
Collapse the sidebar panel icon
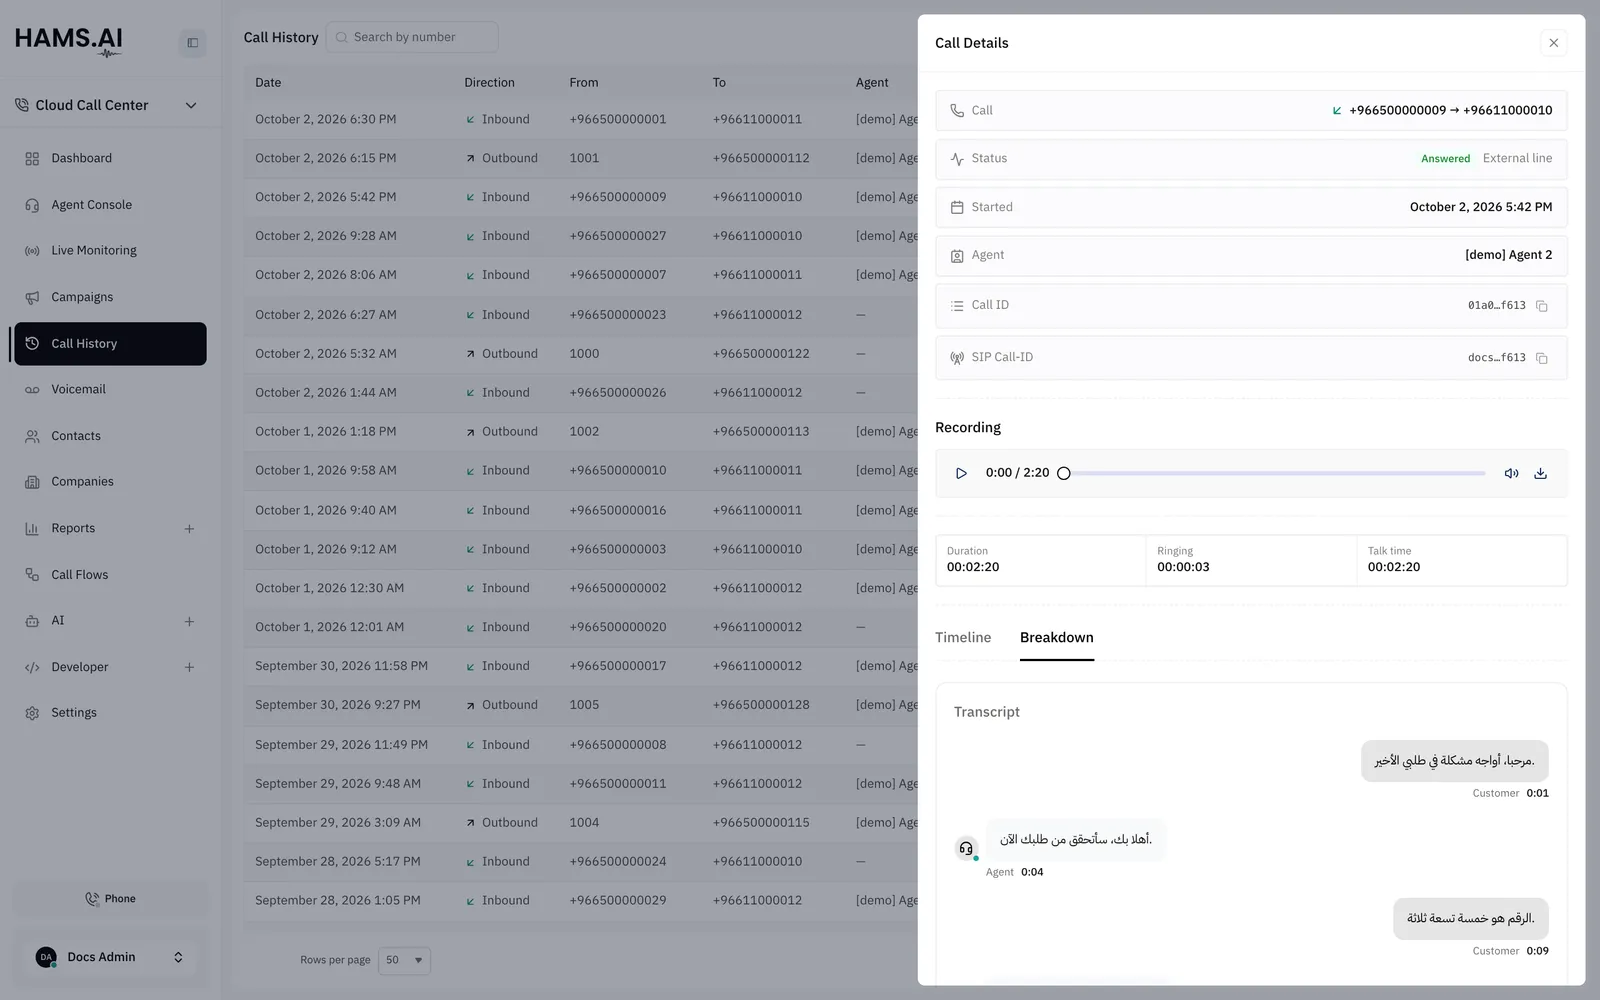tap(193, 43)
